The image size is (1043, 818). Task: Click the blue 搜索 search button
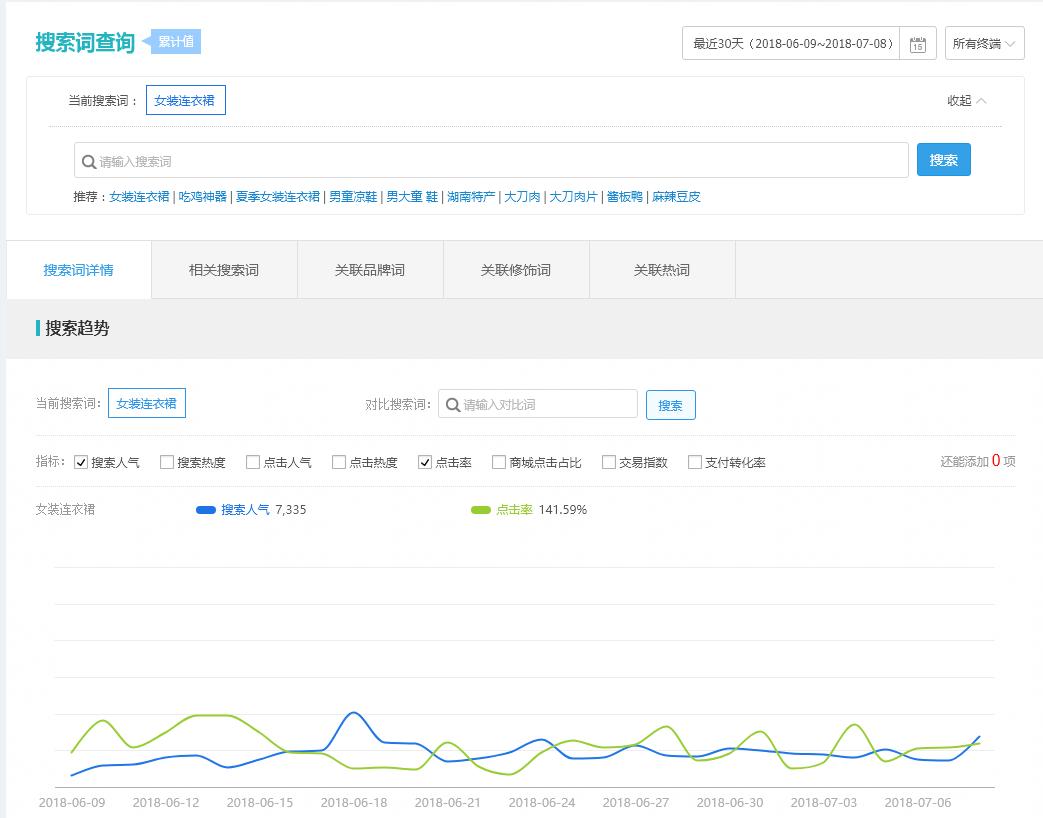click(943, 159)
